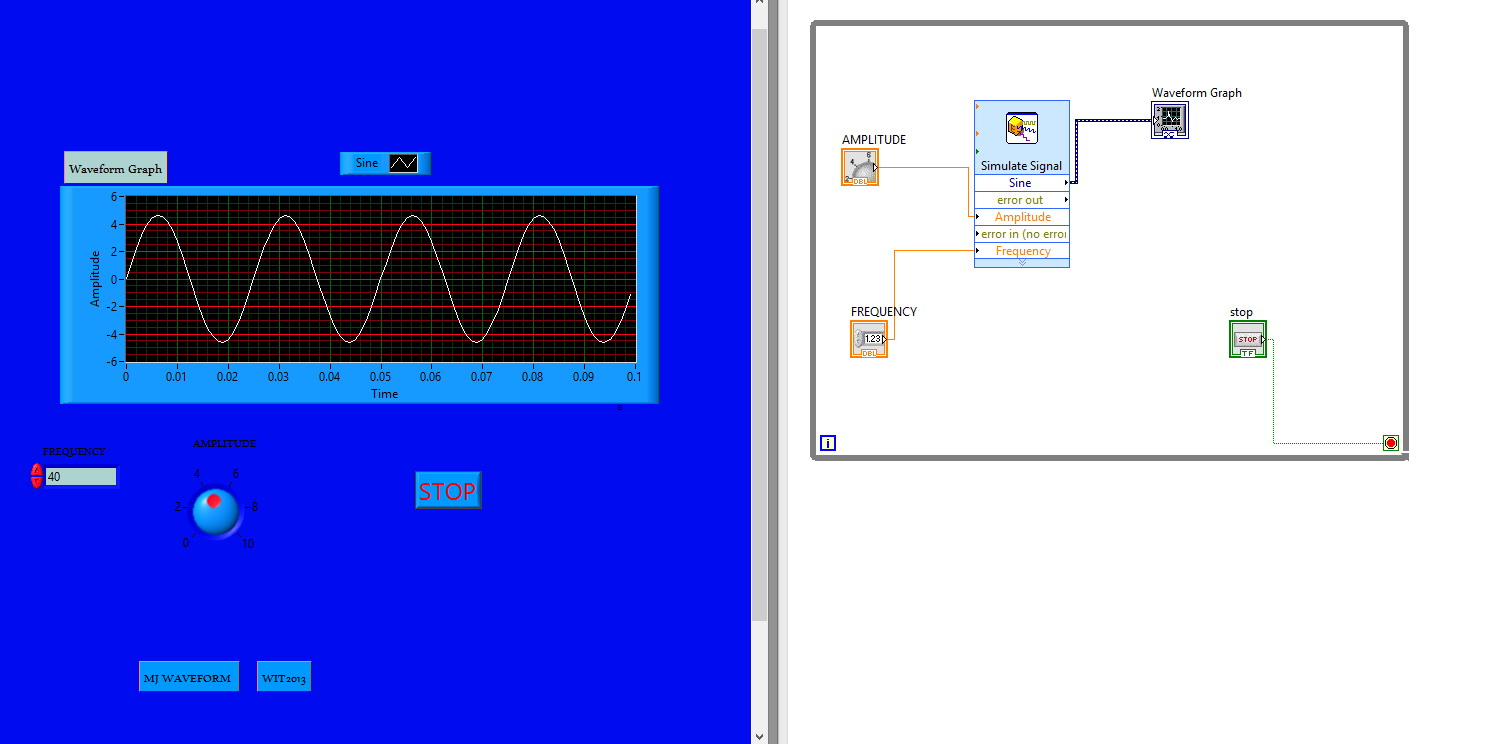
Task: Expand the Simulate Signal node bottom chevron
Action: 1021,263
